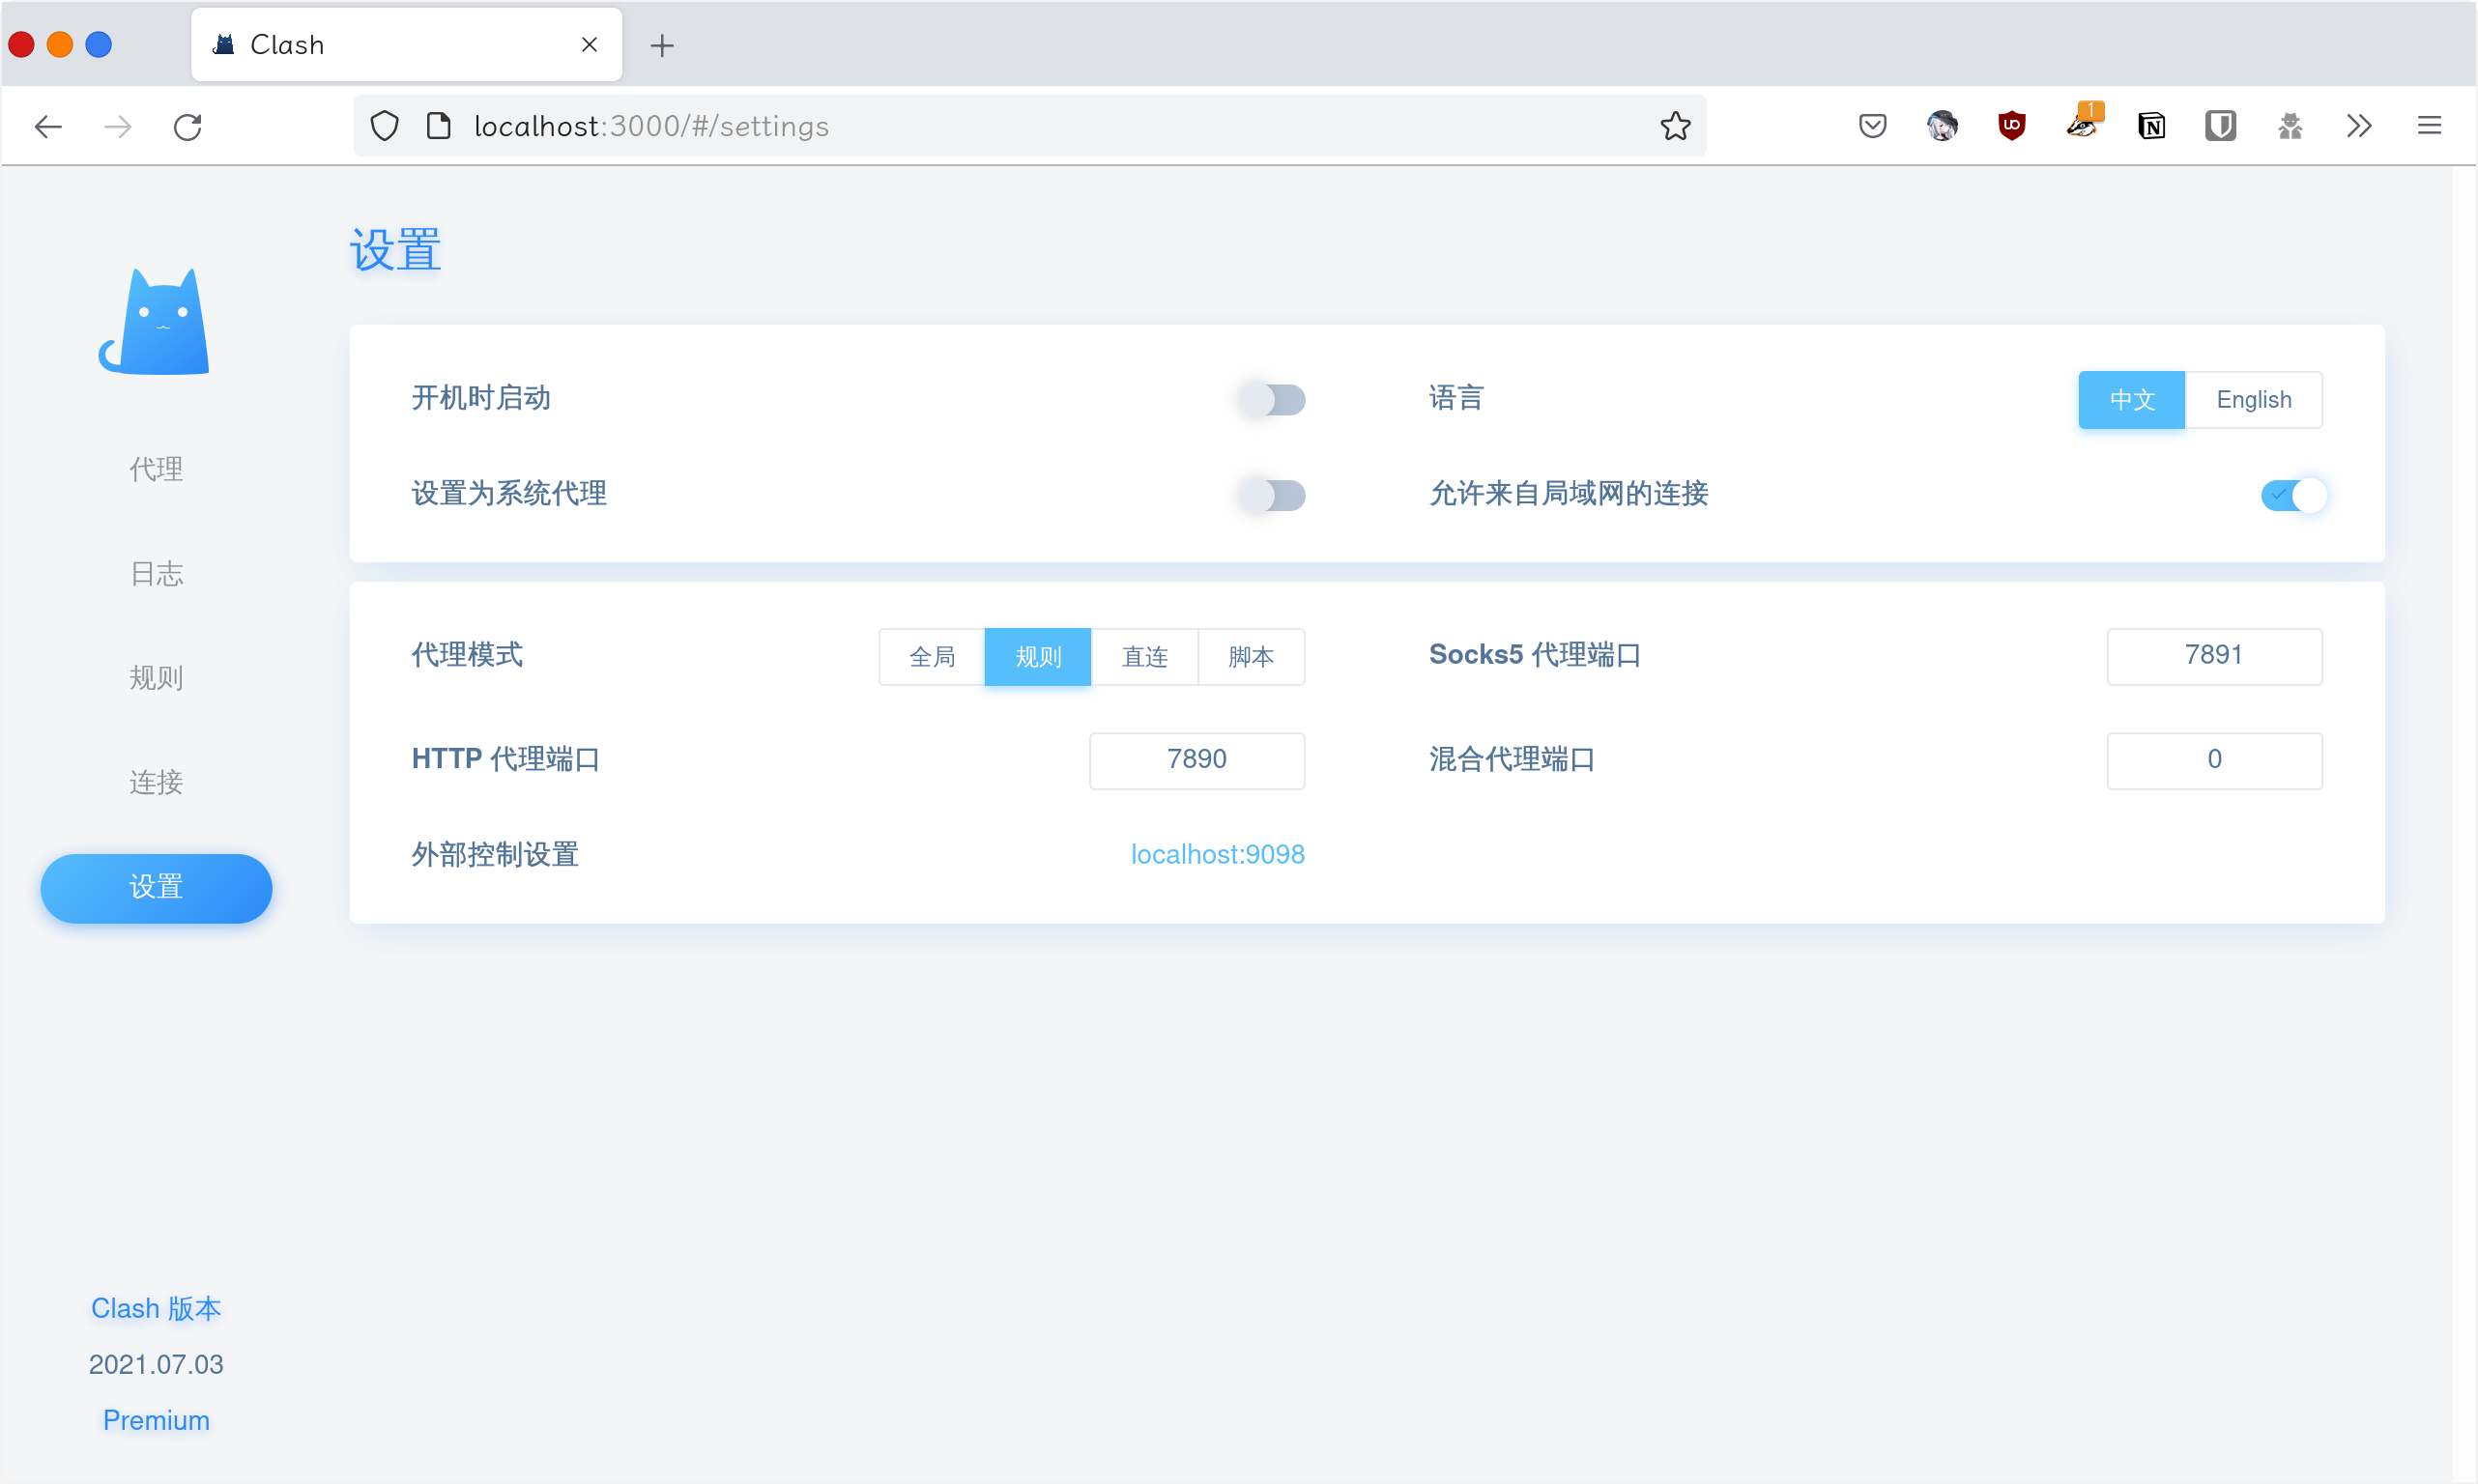Viewport: 2478px width, 1484px height.
Task: Go to the 日志 logs page
Action: pos(156,574)
